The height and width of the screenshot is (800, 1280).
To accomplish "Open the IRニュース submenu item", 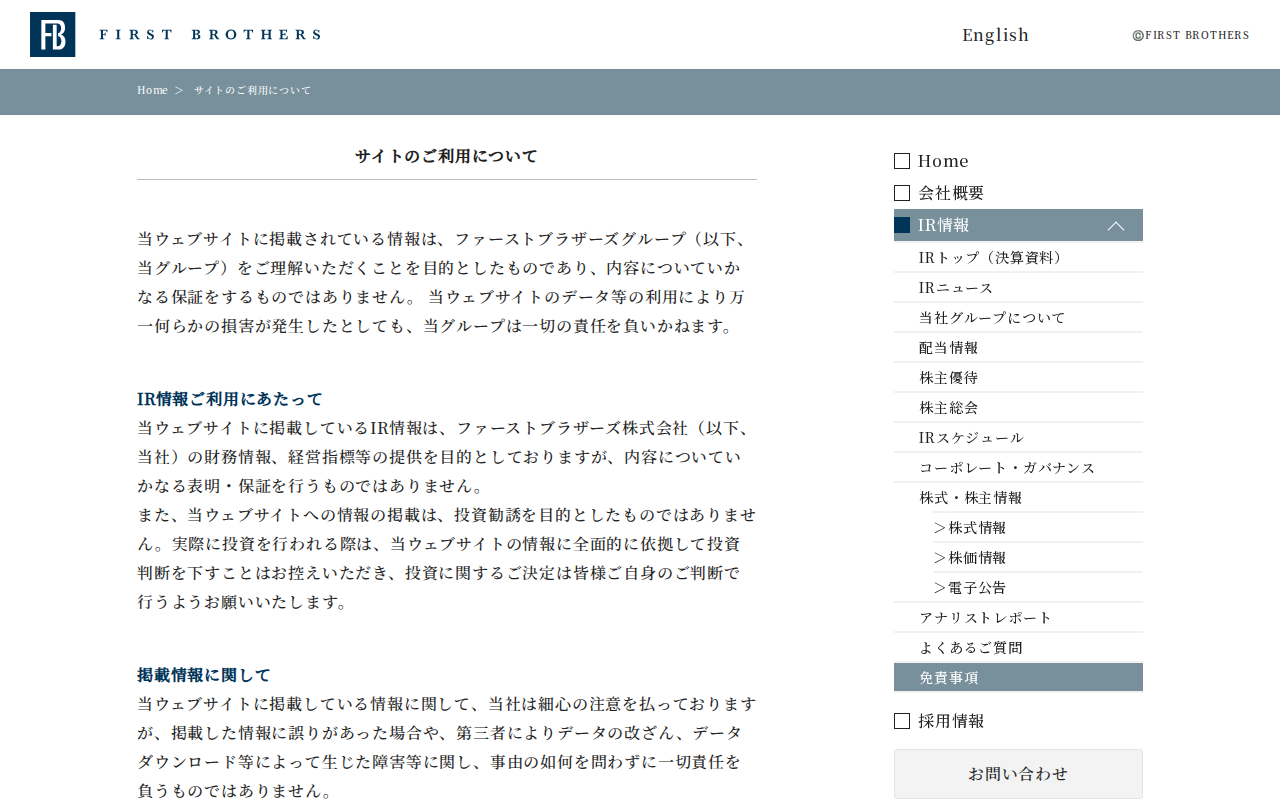I will [x=1018, y=287].
